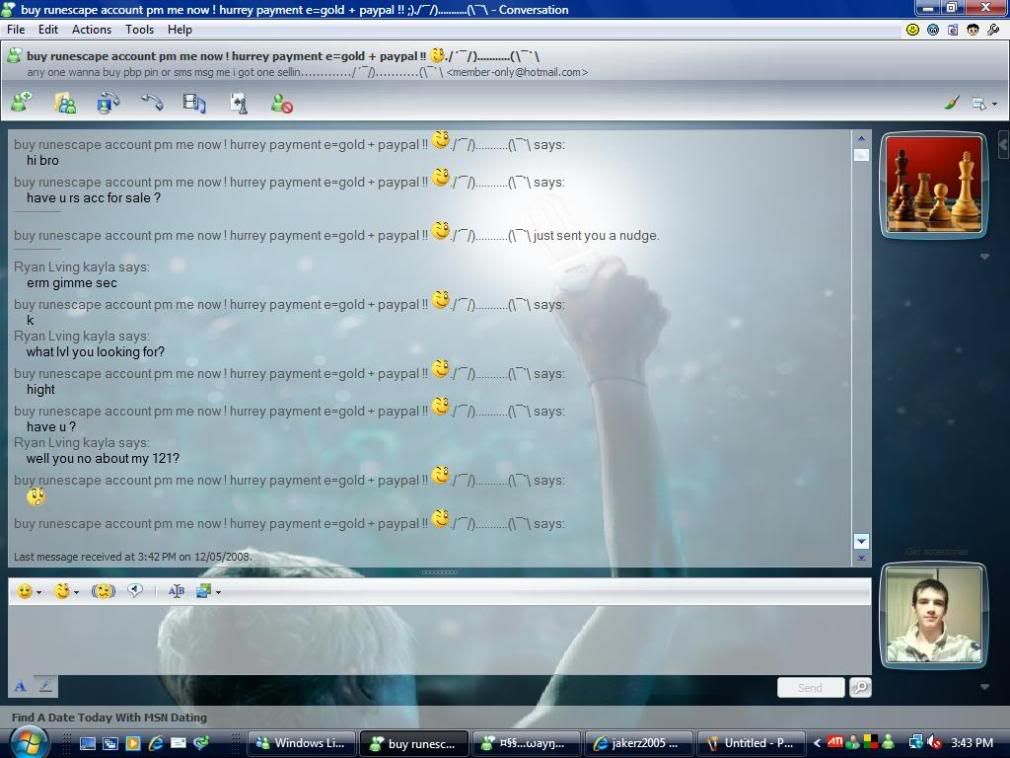This screenshot has height=758, width=1010.
Task: Click inside the message typing area
Action: 439,639
